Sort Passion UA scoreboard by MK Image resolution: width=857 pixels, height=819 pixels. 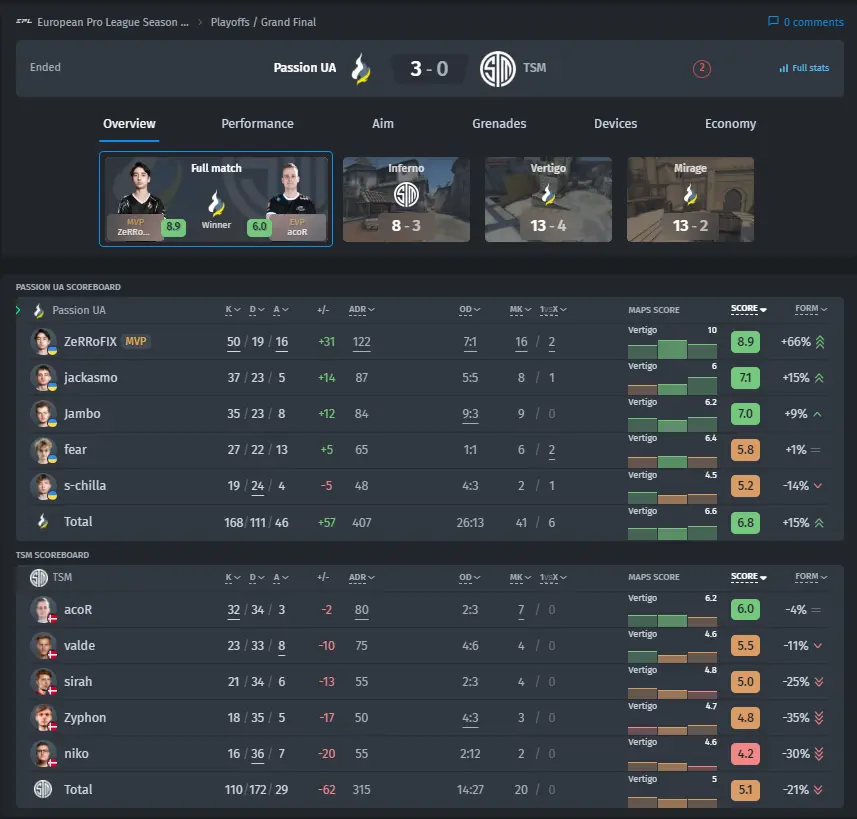click(520, 310)
